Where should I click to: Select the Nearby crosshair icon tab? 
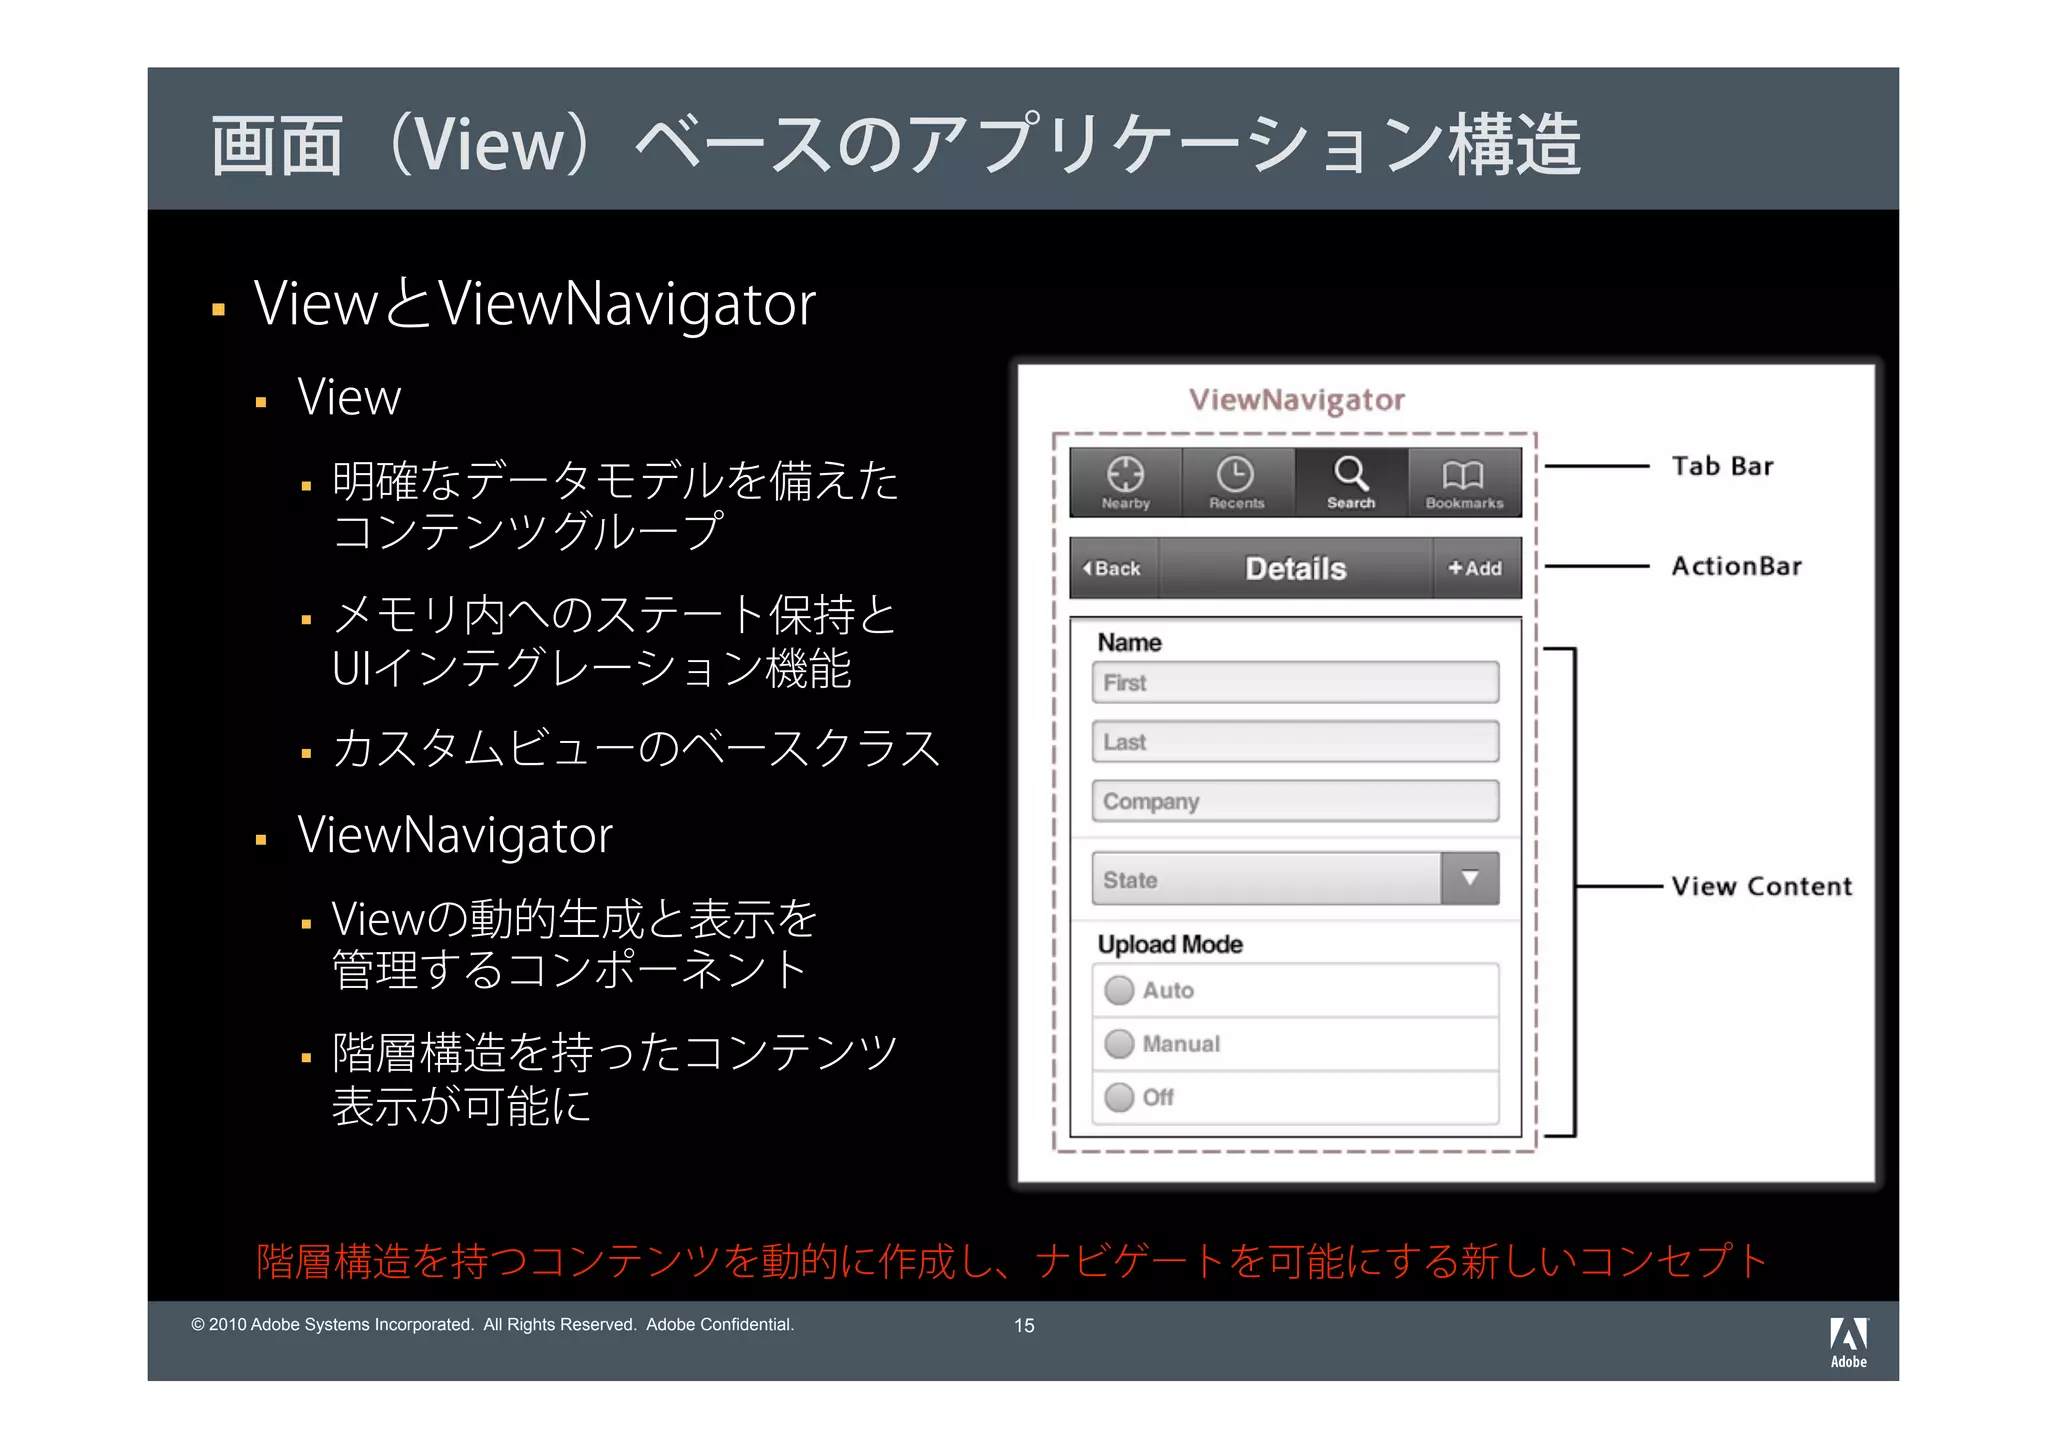pyautogui.click(x=1126, y=483)
